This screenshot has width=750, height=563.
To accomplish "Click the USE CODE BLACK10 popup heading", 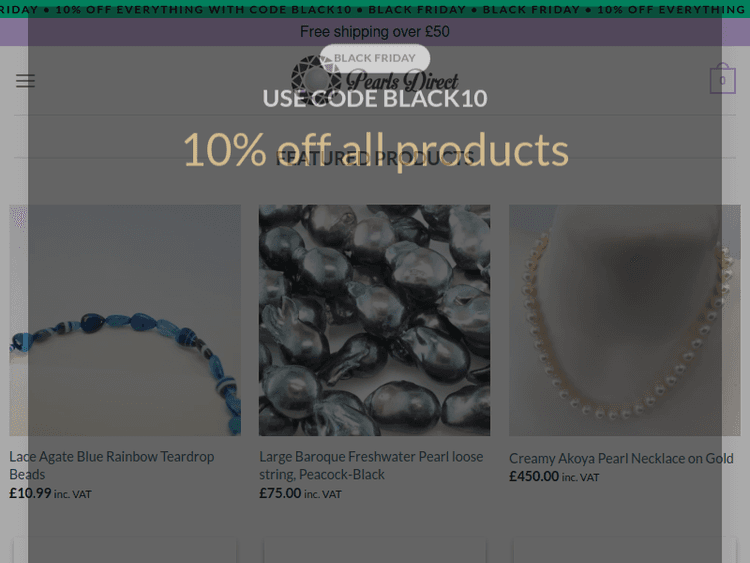I will pos(374,98).
